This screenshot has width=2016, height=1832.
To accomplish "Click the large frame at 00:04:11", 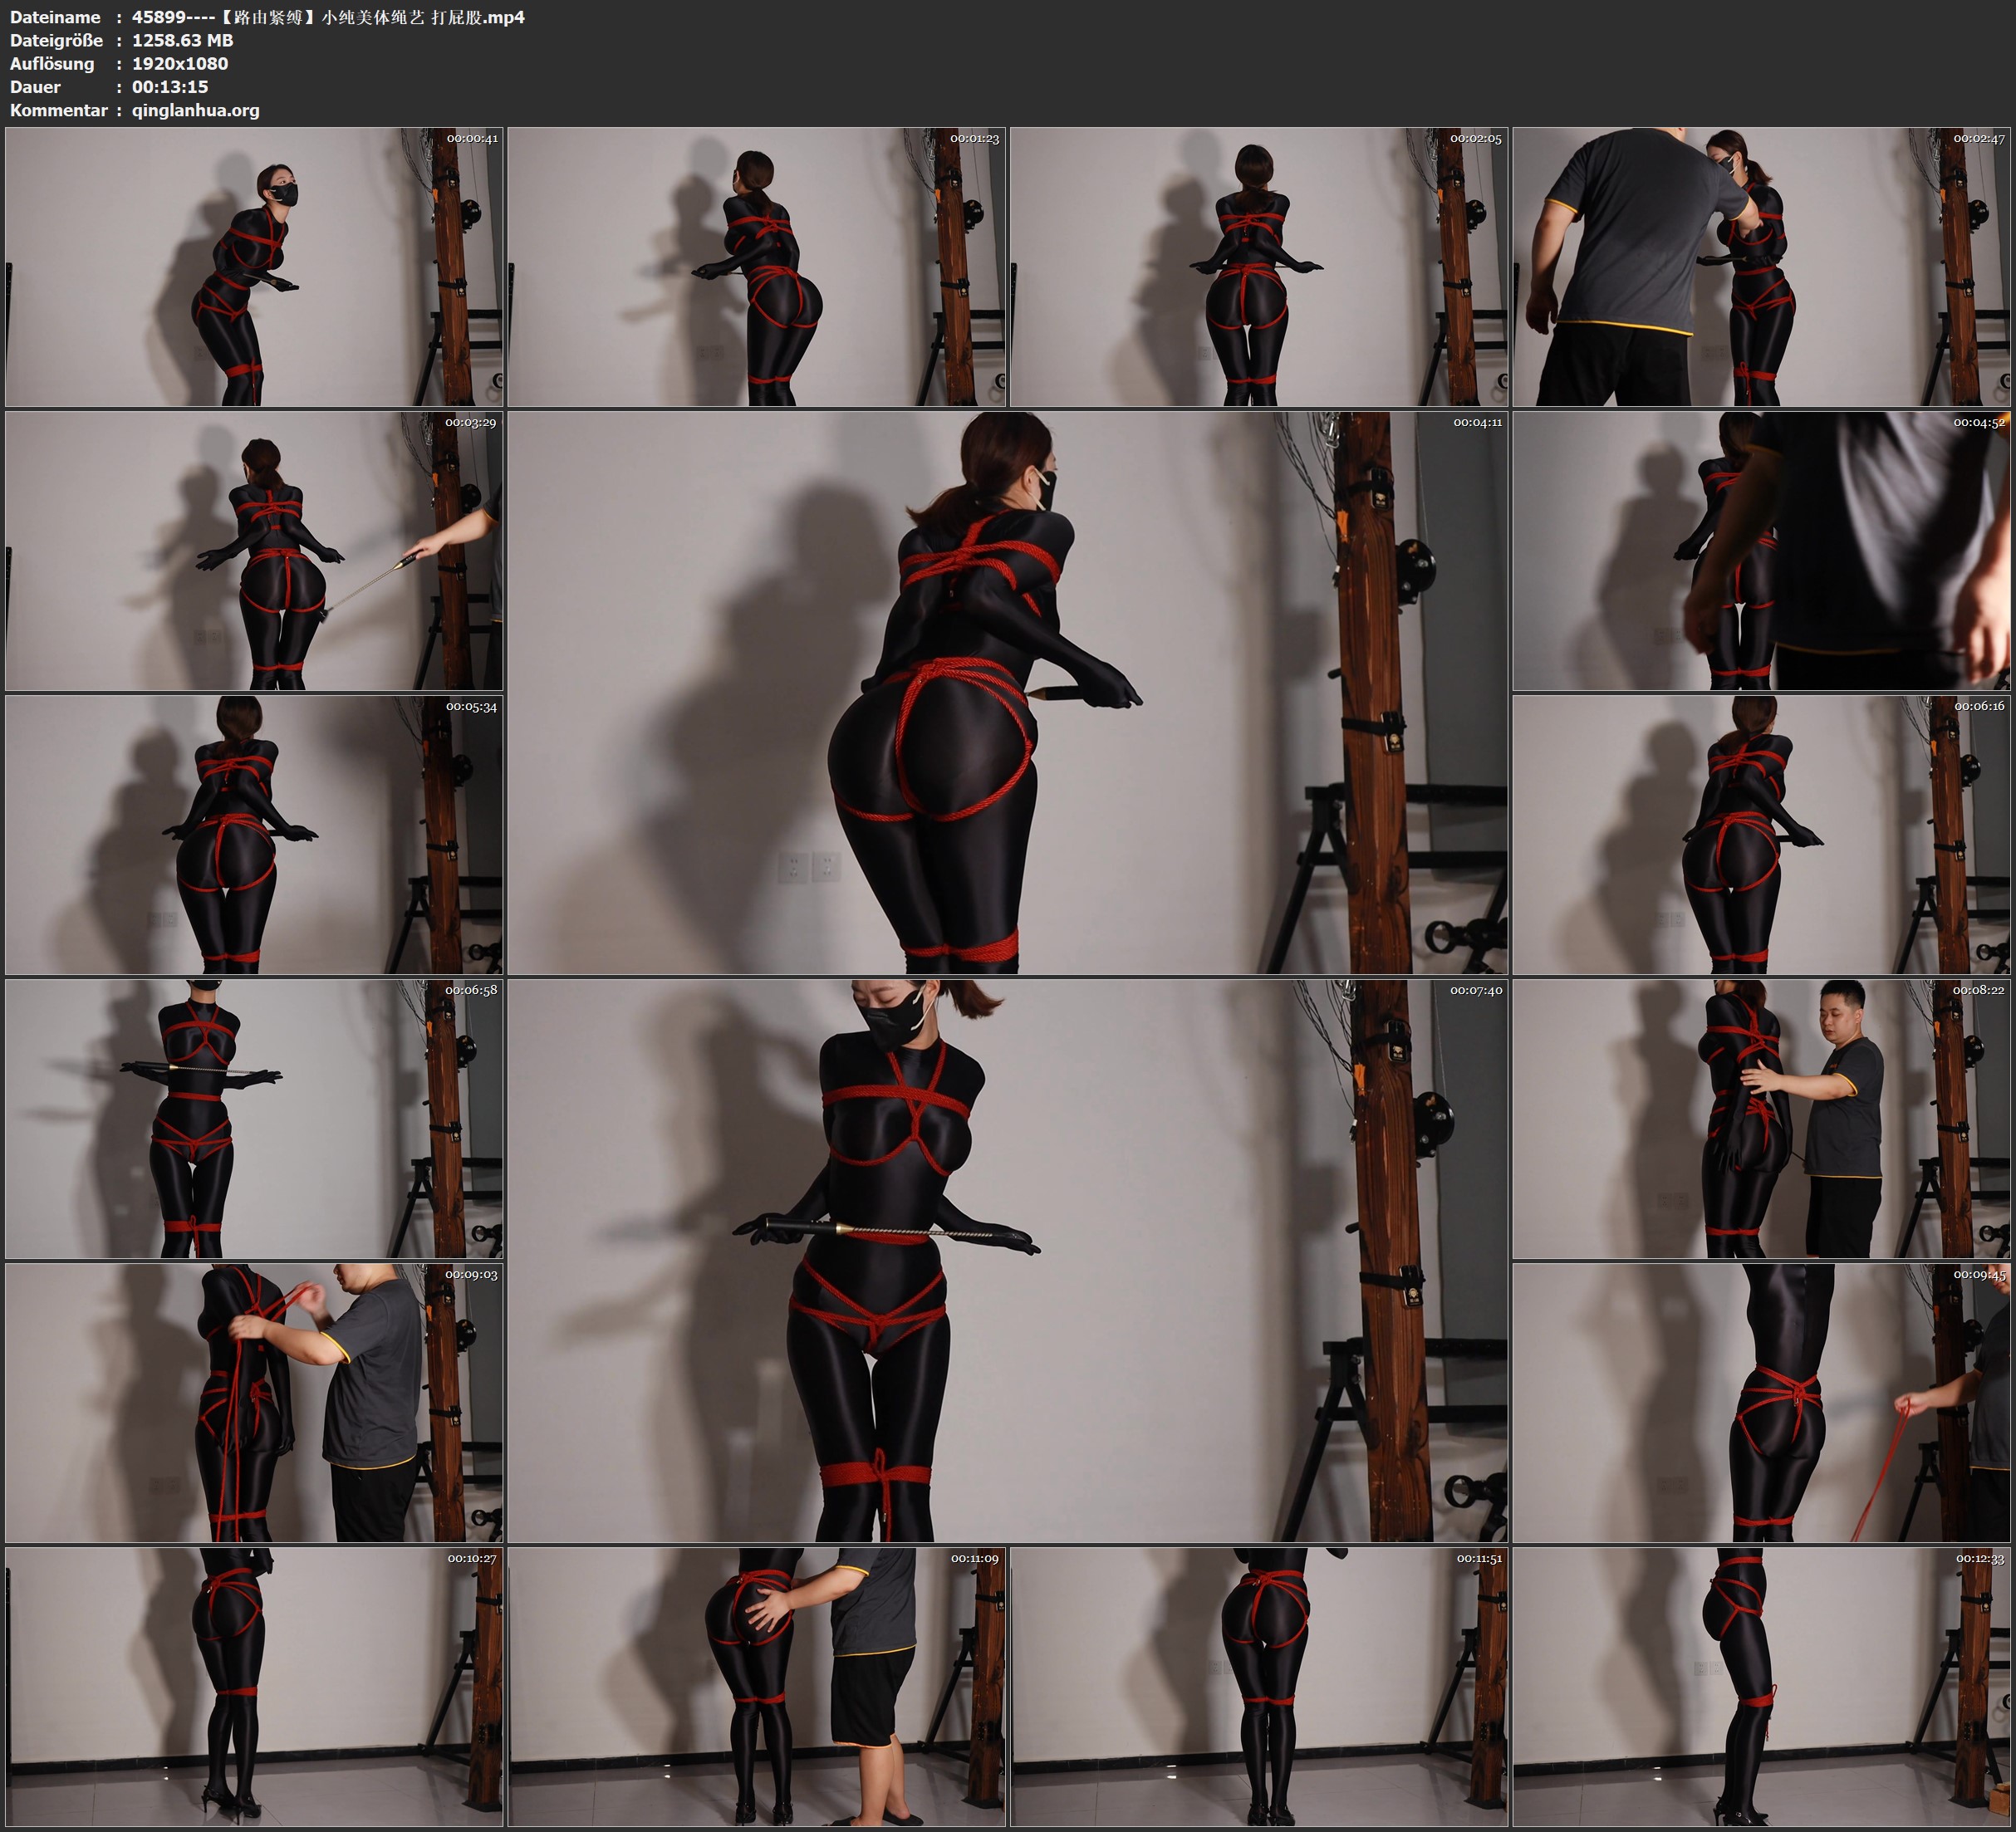I will coord(1007,693).
